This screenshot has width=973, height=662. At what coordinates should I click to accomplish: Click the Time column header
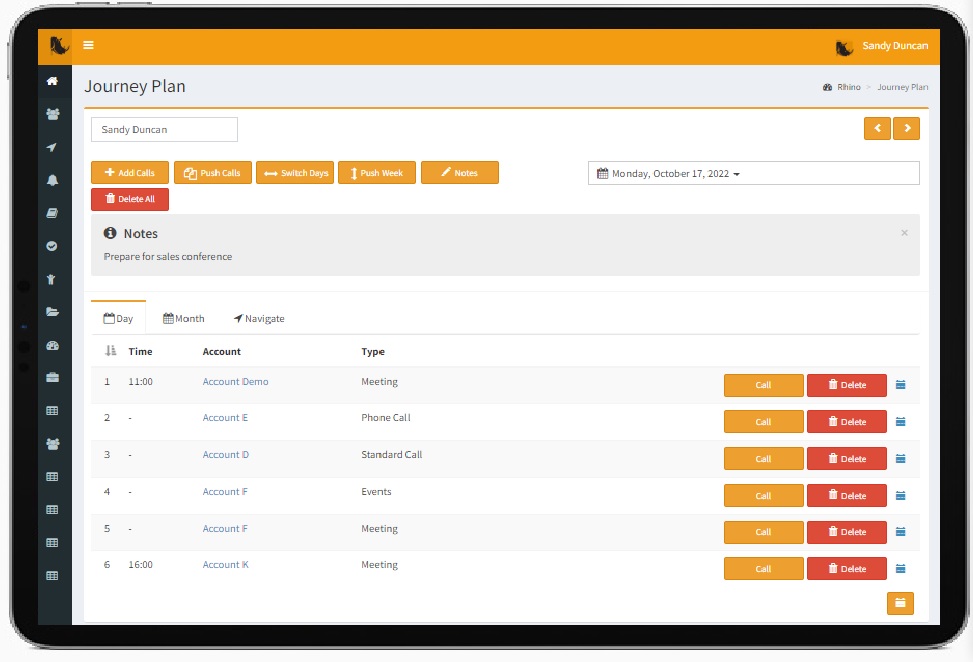140,351
